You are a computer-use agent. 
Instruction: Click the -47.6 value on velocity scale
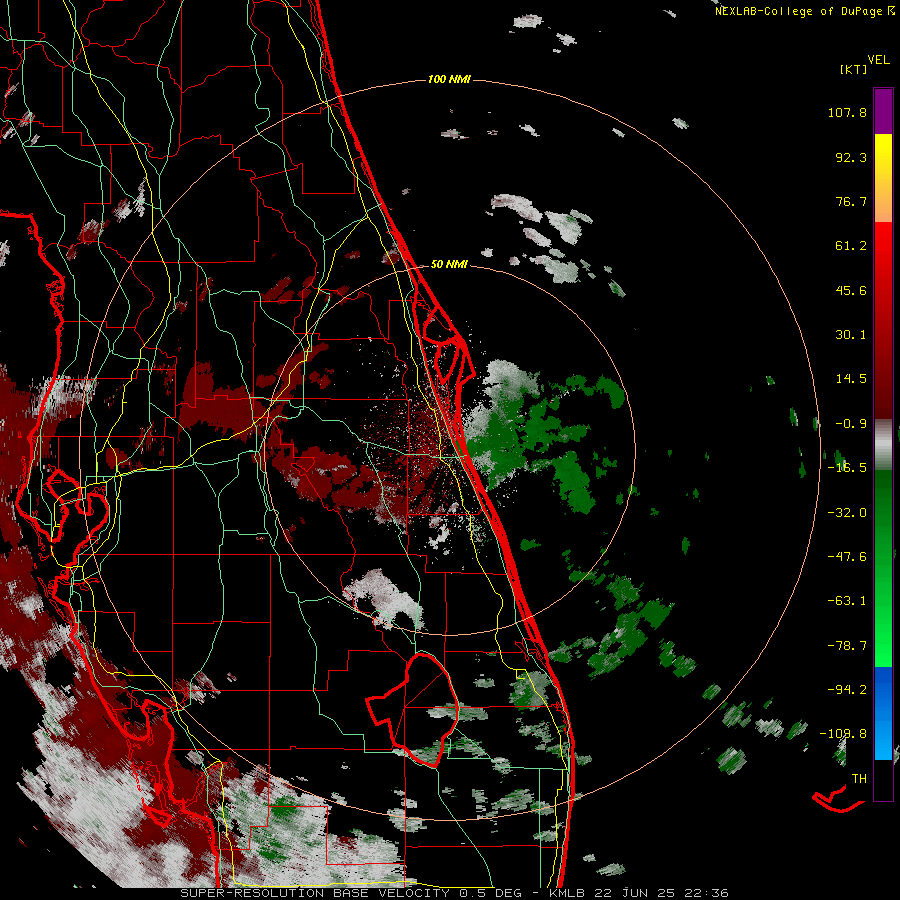(x=847, y=557)
